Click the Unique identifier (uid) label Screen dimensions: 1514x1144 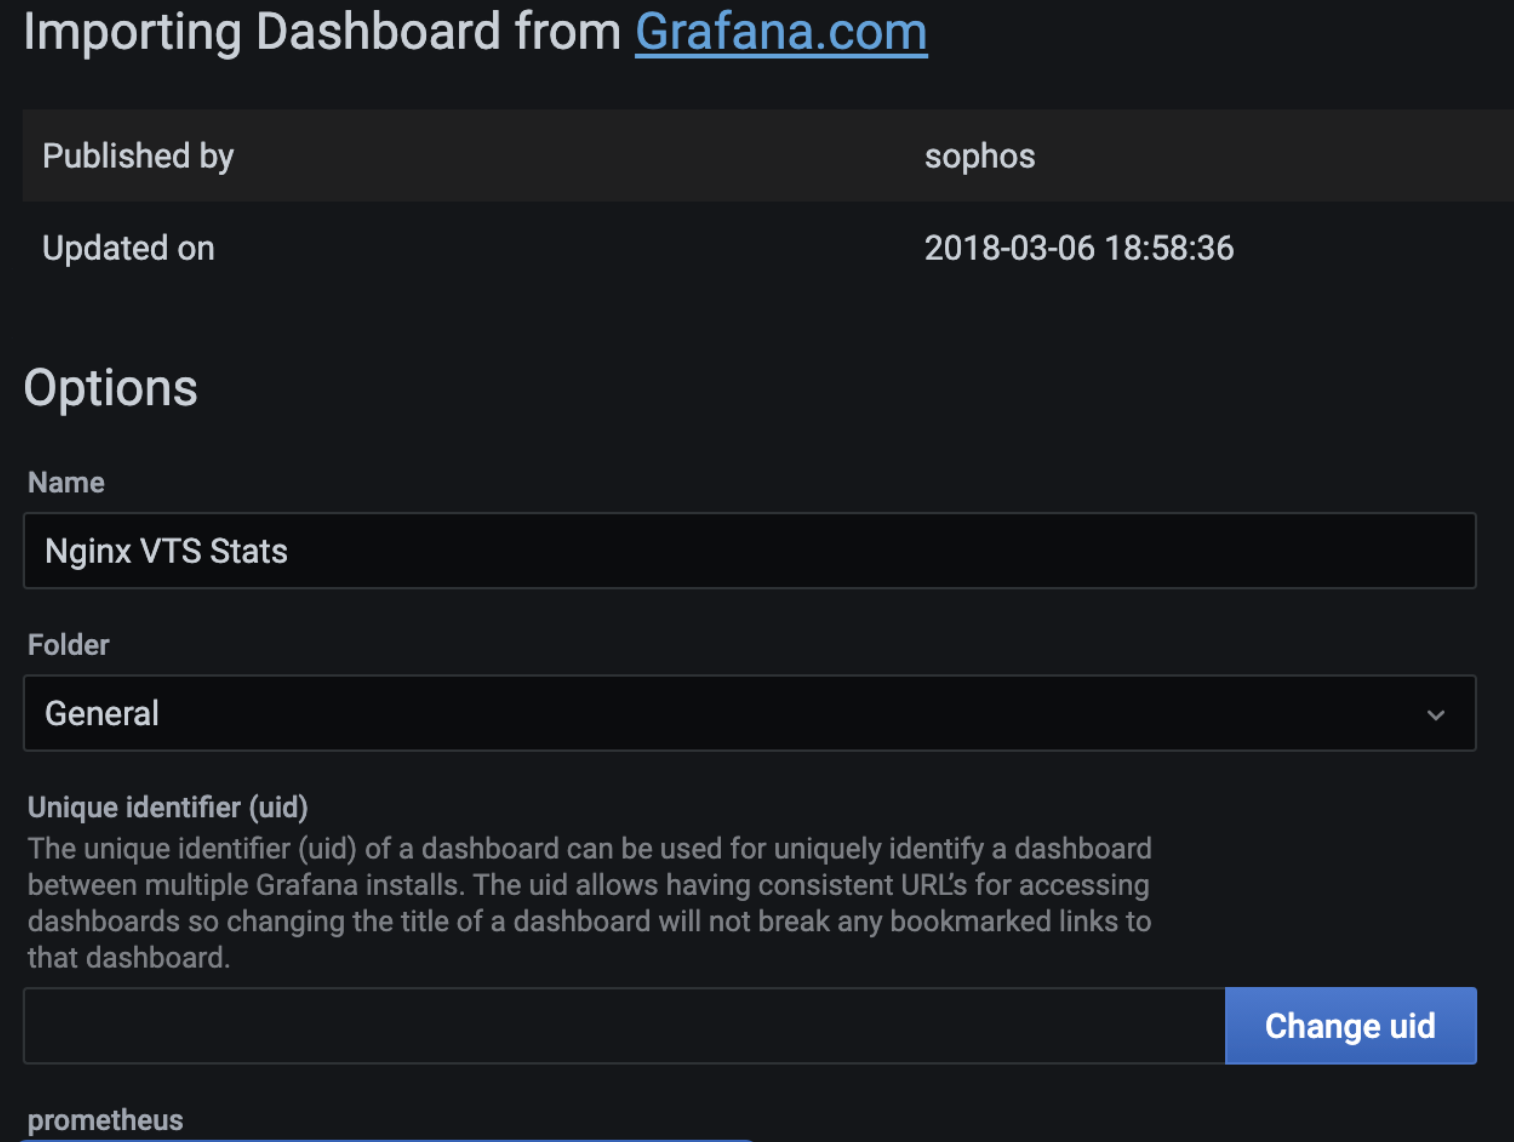click(168, 807)
